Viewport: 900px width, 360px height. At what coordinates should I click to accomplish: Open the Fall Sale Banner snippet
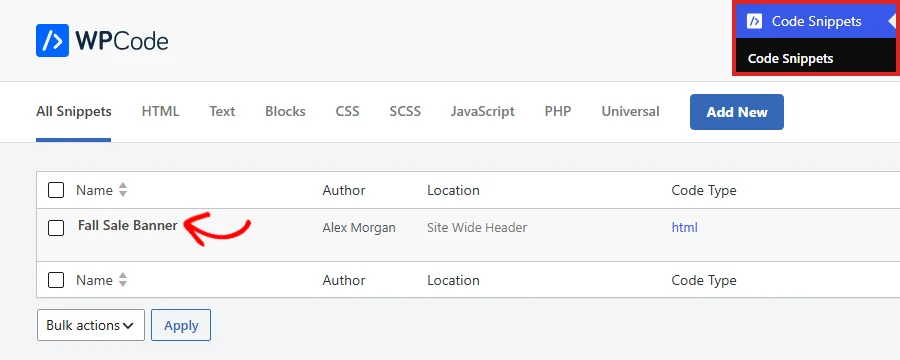click(127, 225)
